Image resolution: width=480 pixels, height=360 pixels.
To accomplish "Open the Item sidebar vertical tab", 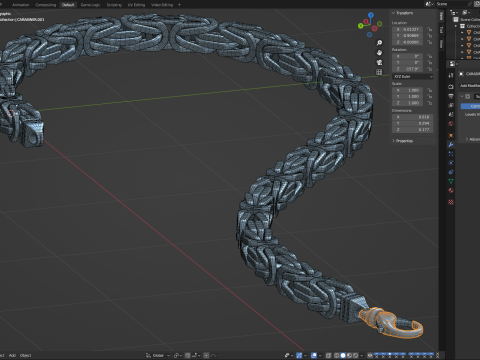I will [441, 16].
